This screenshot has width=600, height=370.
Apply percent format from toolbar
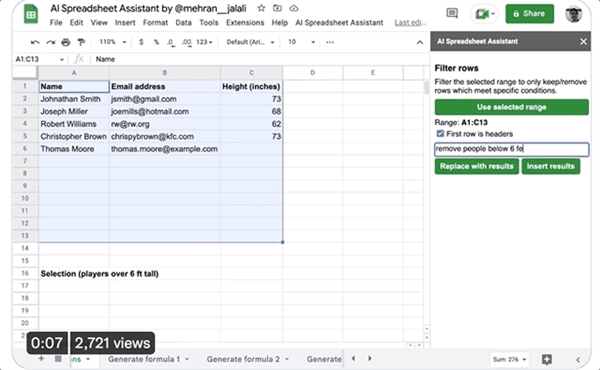click(x=156, y=42)
